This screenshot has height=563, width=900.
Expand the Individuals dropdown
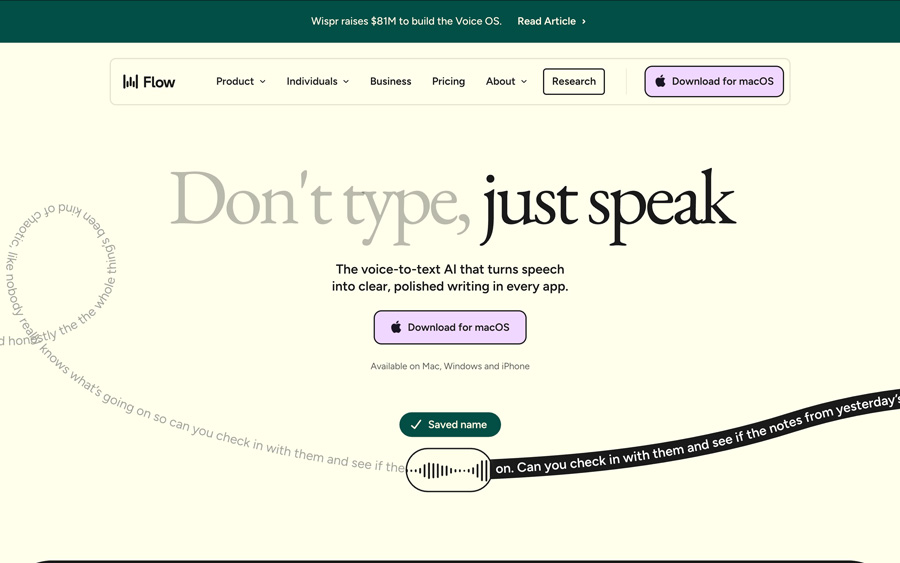(317, 81)
